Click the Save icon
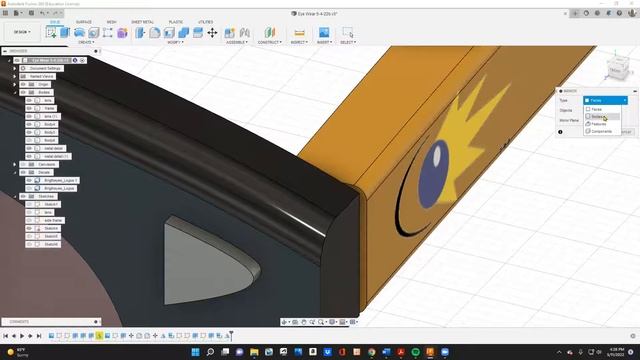This screenshot has height=360, width=640. [x=31, y=13]
